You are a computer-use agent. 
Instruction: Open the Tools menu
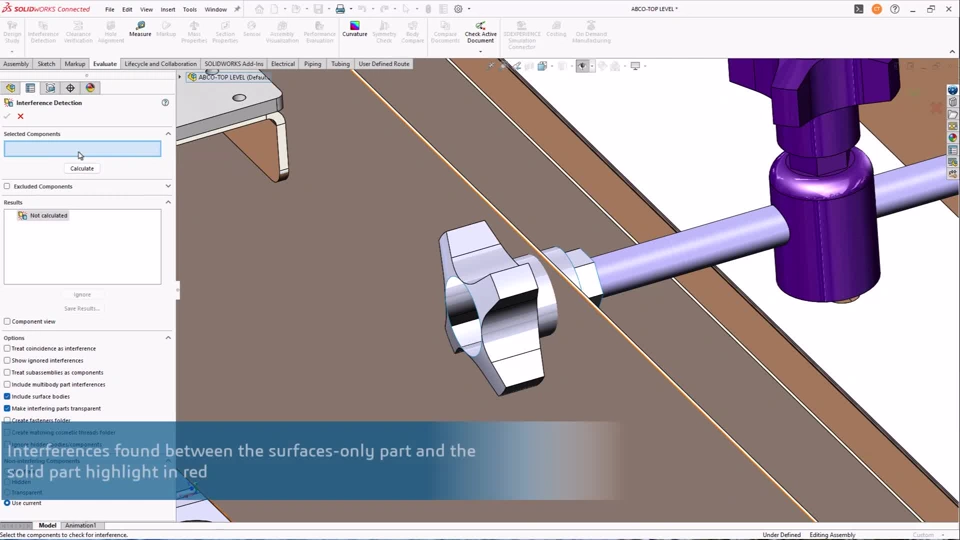[x=189, y=9]
